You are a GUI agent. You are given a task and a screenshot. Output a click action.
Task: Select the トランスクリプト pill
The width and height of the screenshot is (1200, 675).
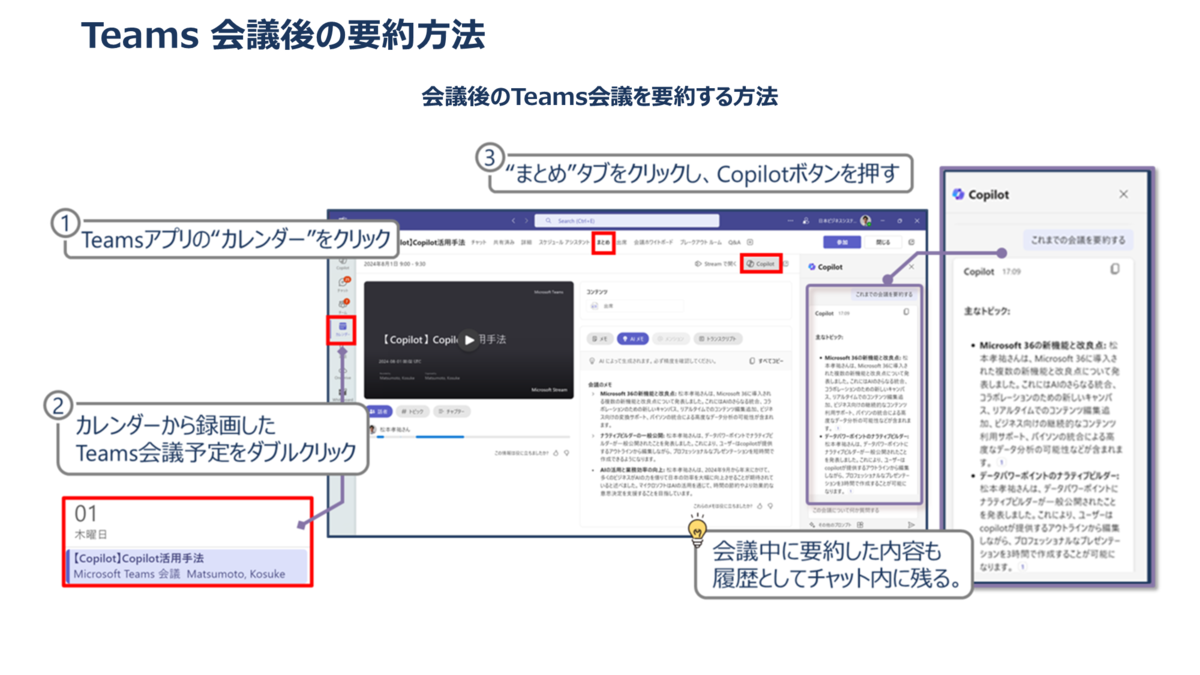tap(718, 339)
